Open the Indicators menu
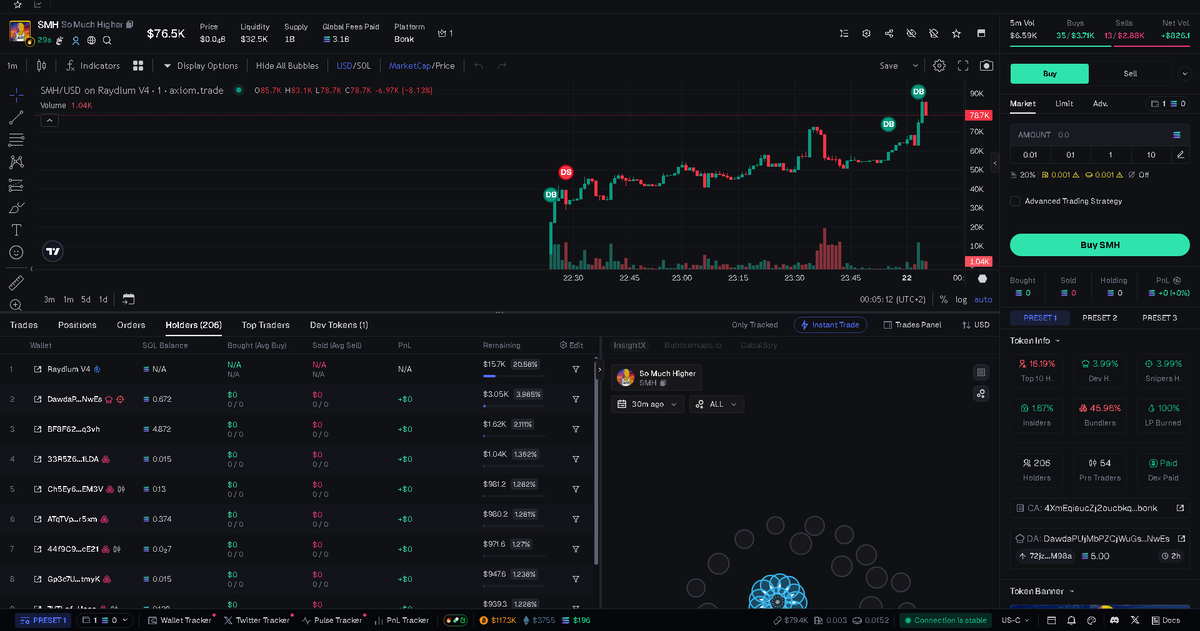The height and width of the screenshot is (631, 1200). (93, 66)
